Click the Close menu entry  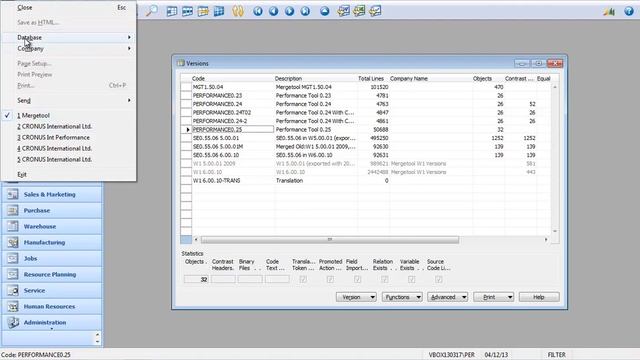click(x=69, y=7)
